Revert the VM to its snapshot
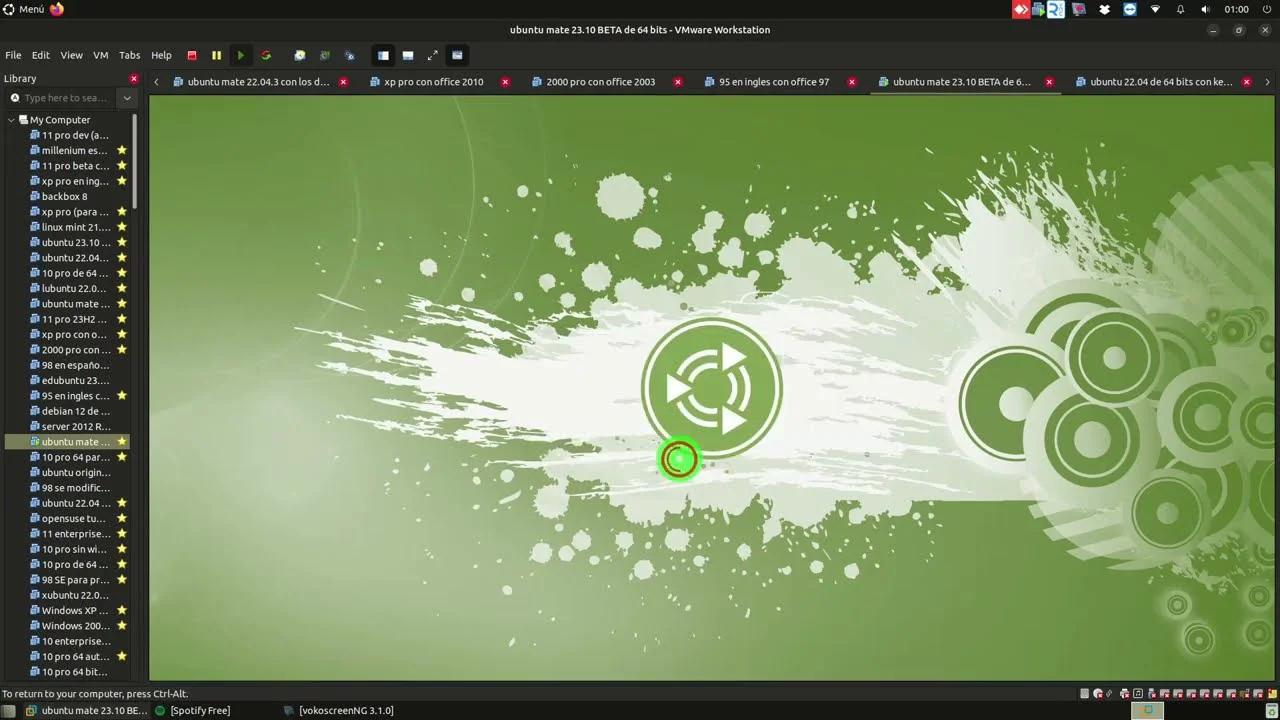The image size is (1280, 720). point(325,56)
